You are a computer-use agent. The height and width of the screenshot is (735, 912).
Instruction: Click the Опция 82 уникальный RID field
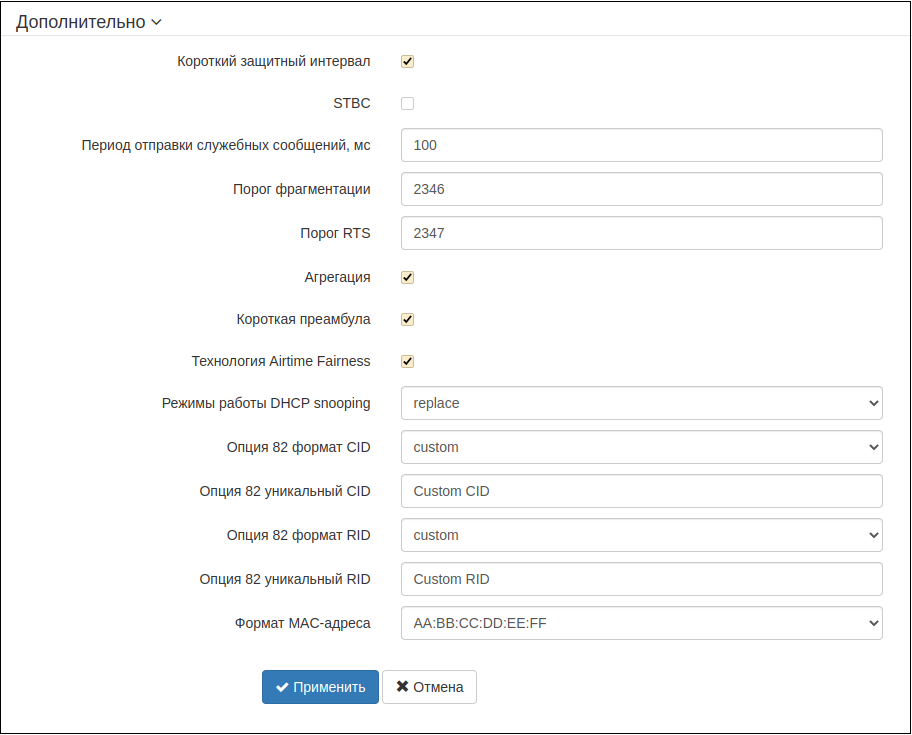click(x=641, y=579)
